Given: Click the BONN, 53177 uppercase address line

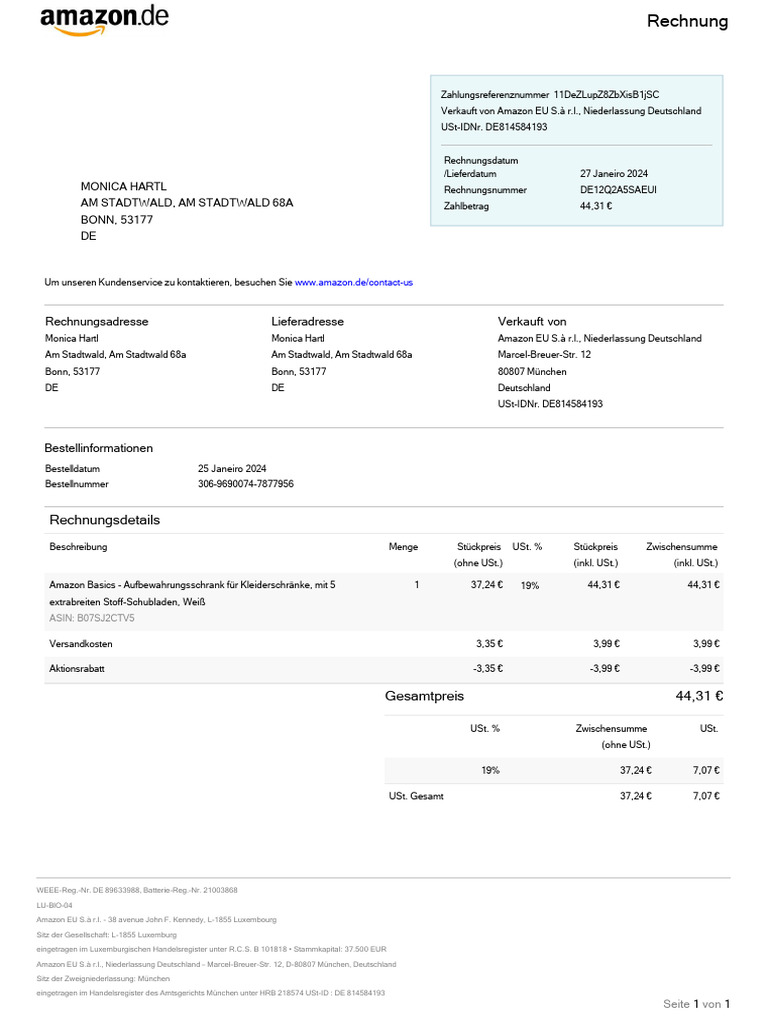Looking at the screenshot, I should point(117,220).
